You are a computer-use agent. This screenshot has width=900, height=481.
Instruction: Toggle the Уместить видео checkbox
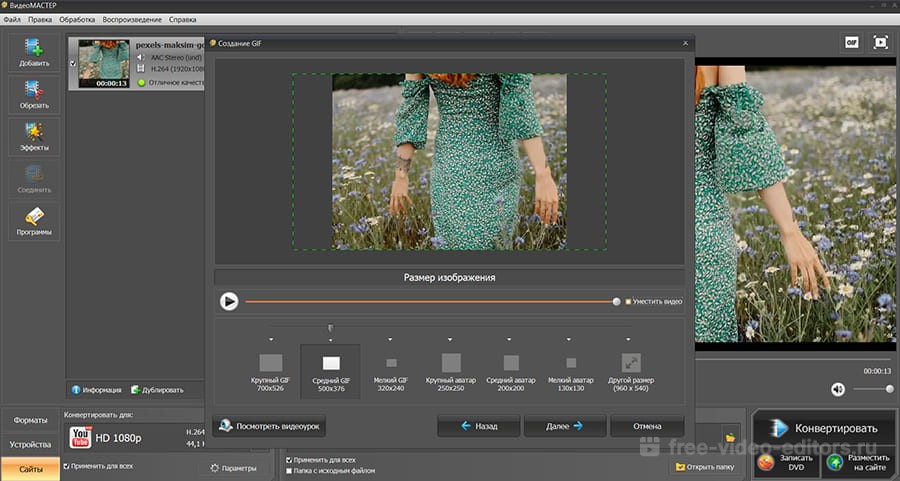pos(629,301)
